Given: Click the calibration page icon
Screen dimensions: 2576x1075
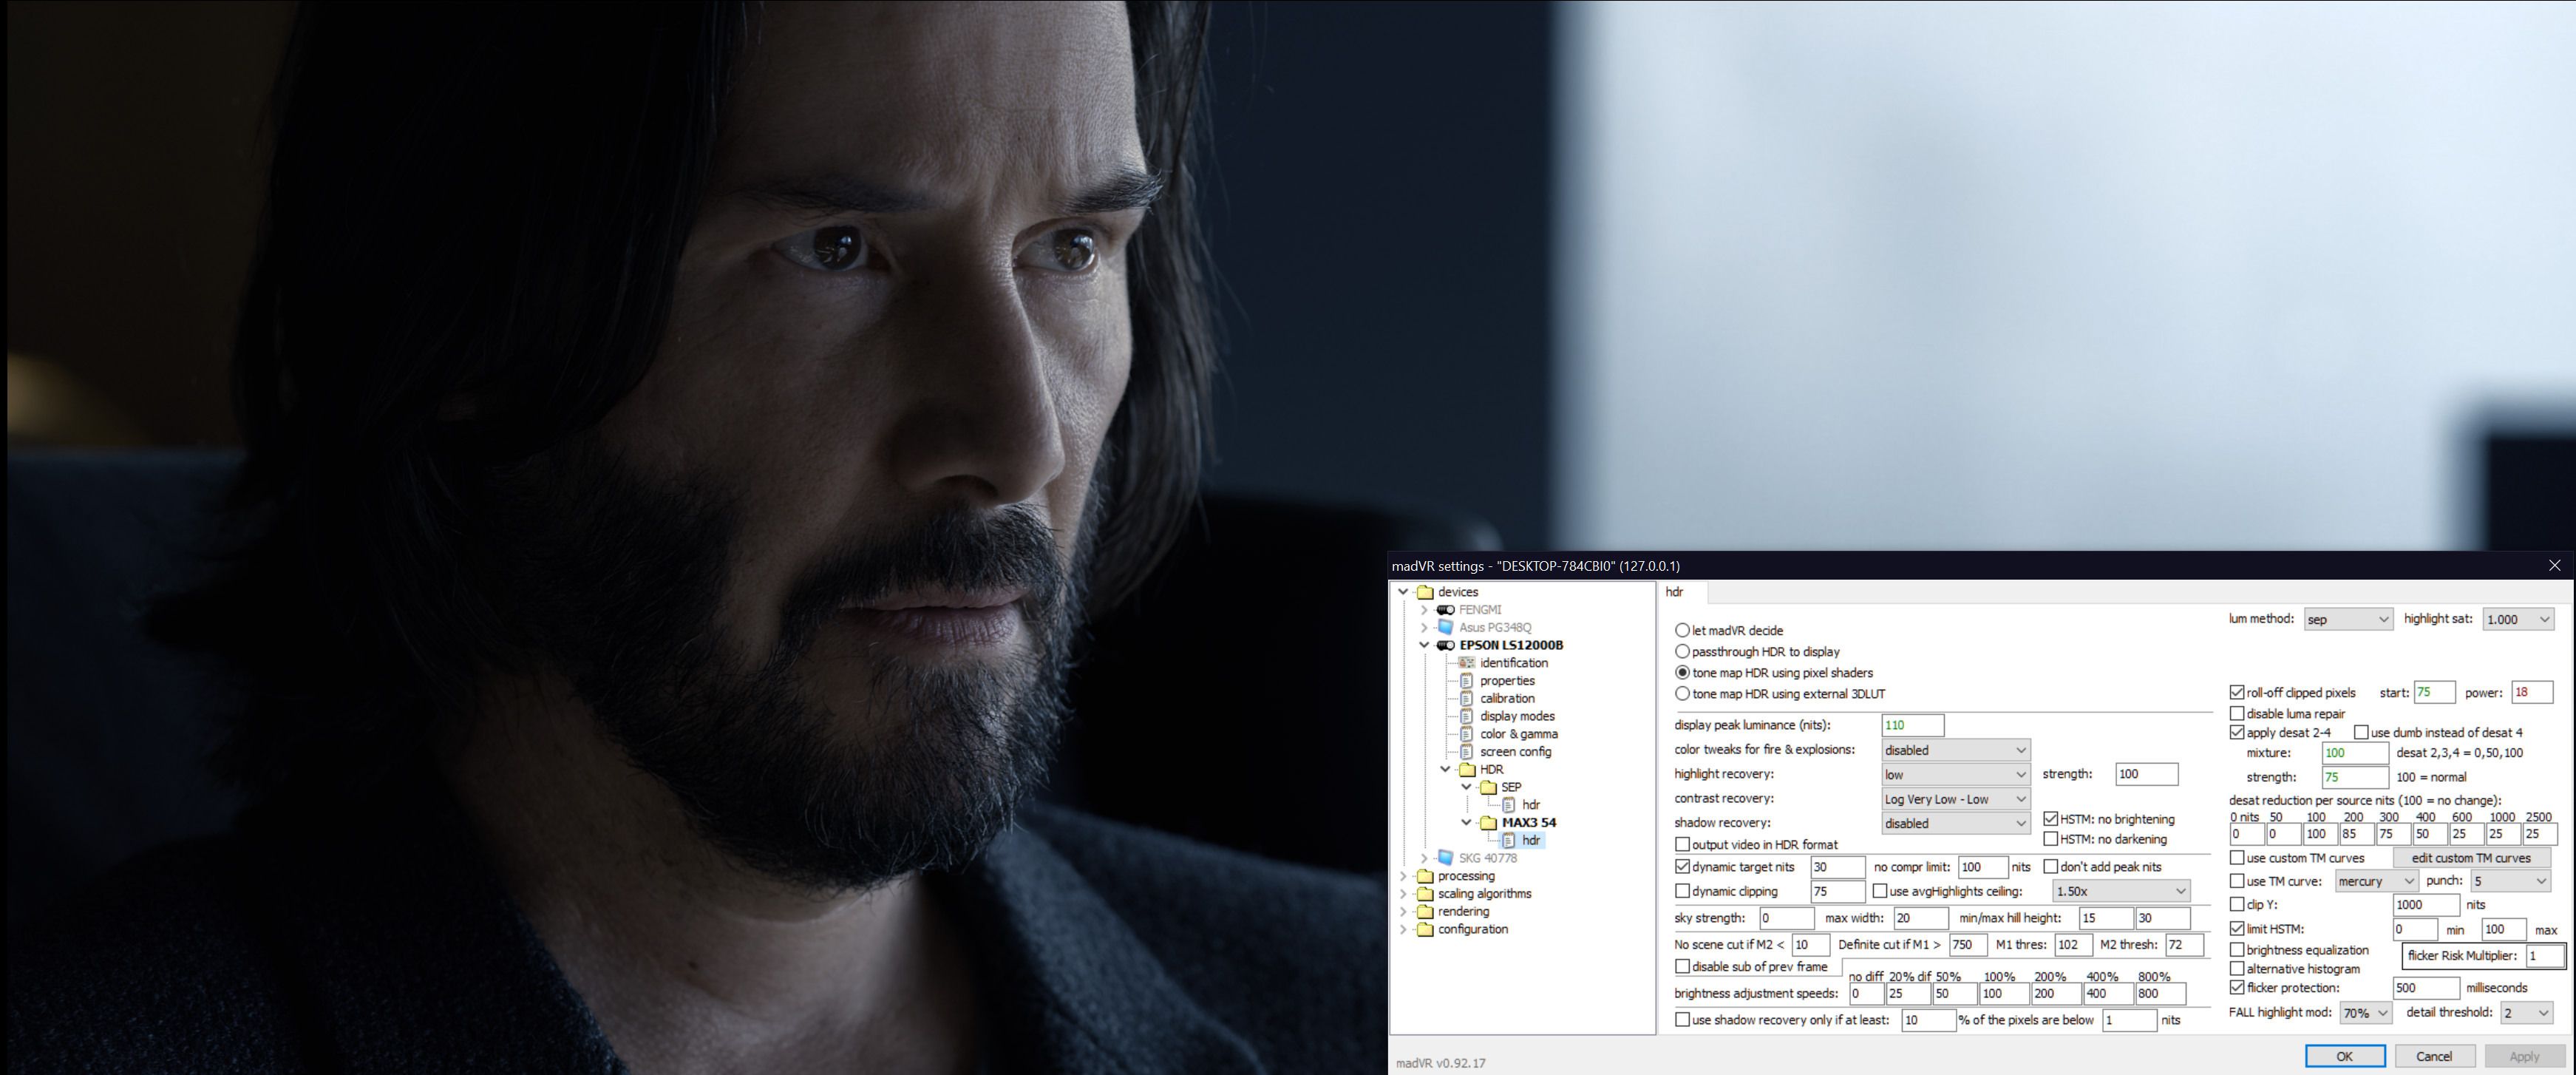Looking at the screenshot, I should 1467,698.
